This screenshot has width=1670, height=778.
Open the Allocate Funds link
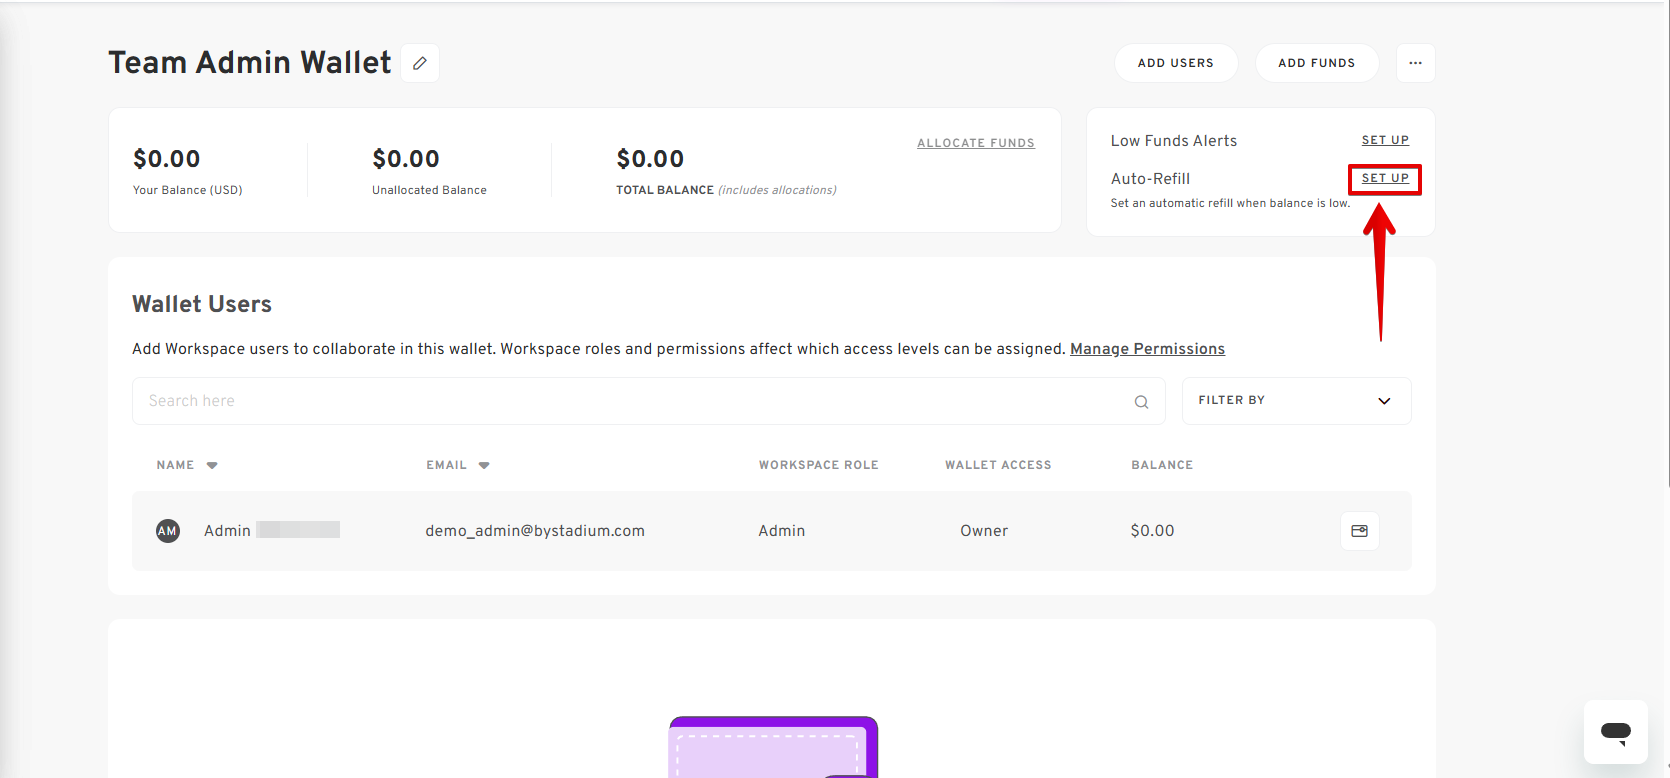point(975,143)
